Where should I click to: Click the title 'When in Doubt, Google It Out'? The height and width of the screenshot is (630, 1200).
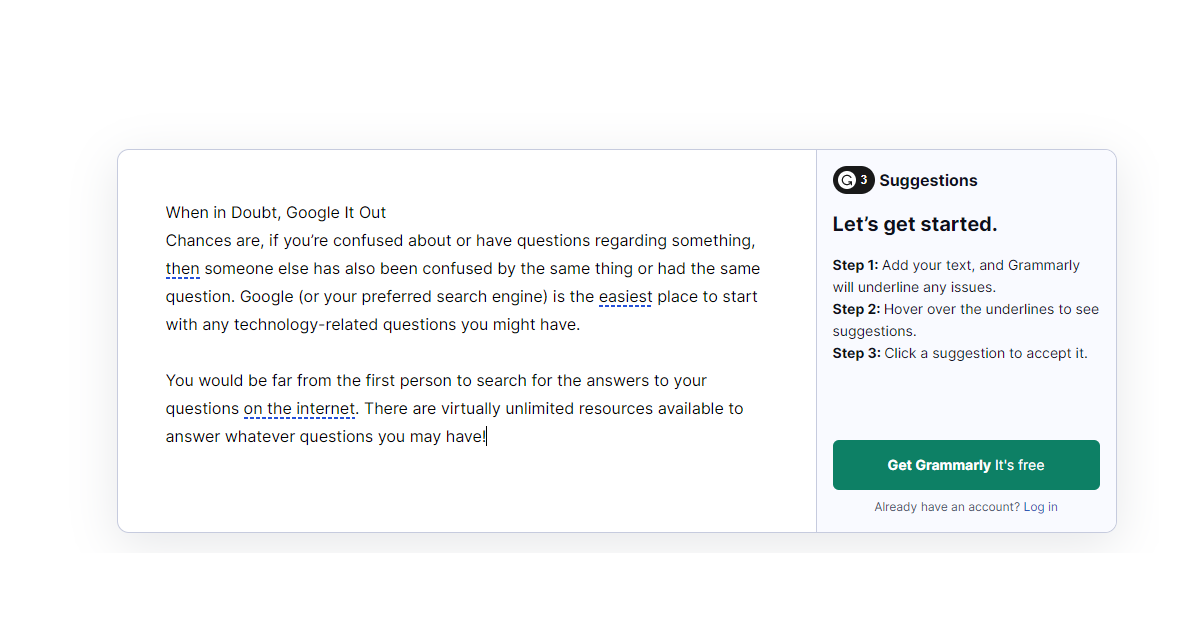coord(276,212)
